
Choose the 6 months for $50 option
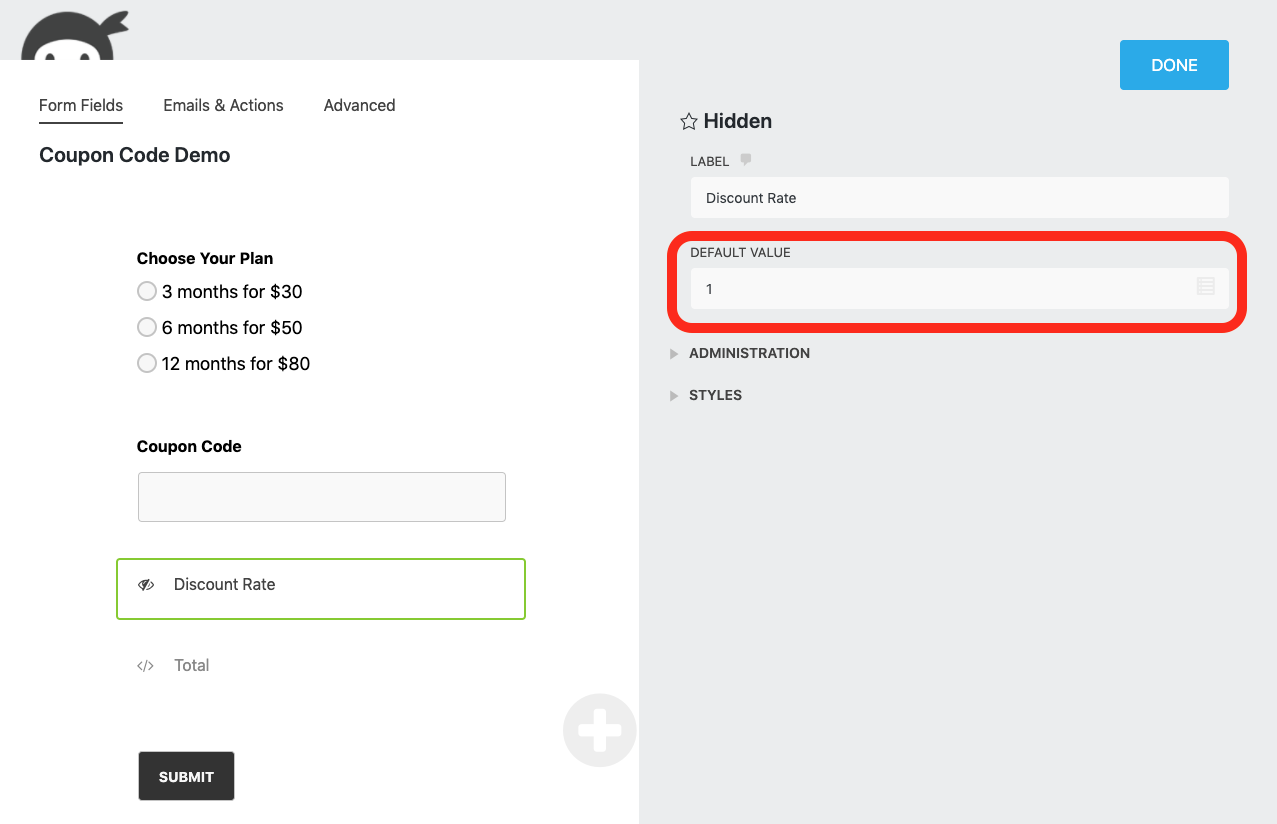coord(147,327)
